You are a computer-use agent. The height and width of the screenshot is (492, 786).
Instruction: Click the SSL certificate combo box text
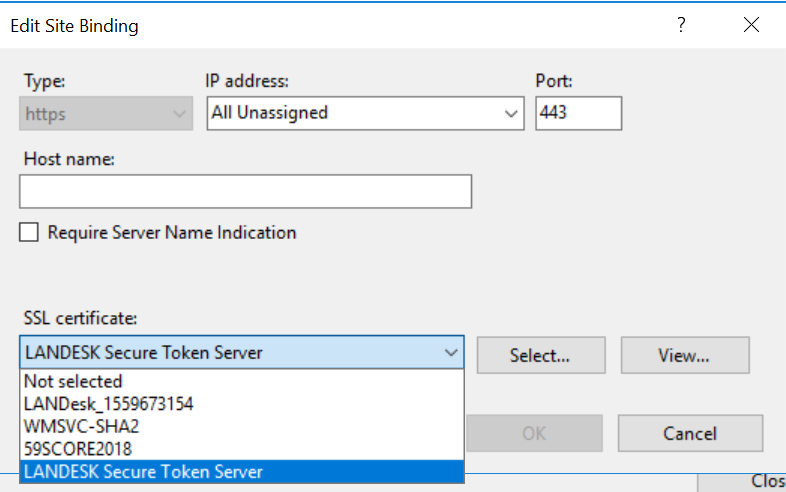144,353
